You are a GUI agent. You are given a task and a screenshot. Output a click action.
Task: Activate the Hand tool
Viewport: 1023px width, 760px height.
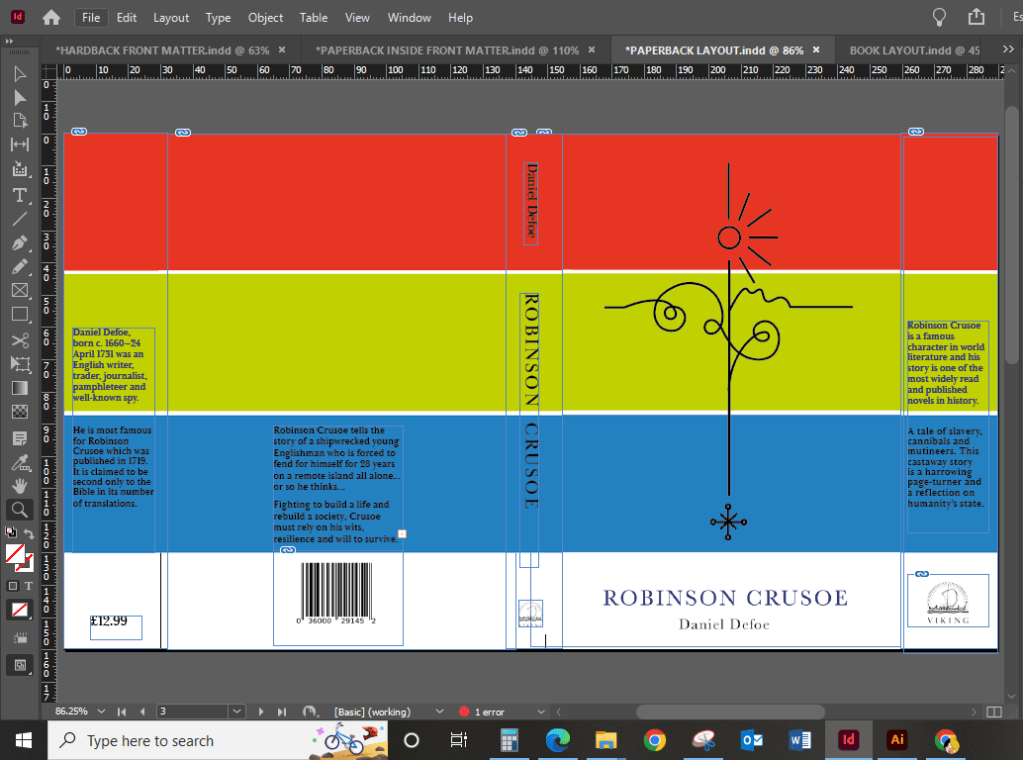(19, 485)
